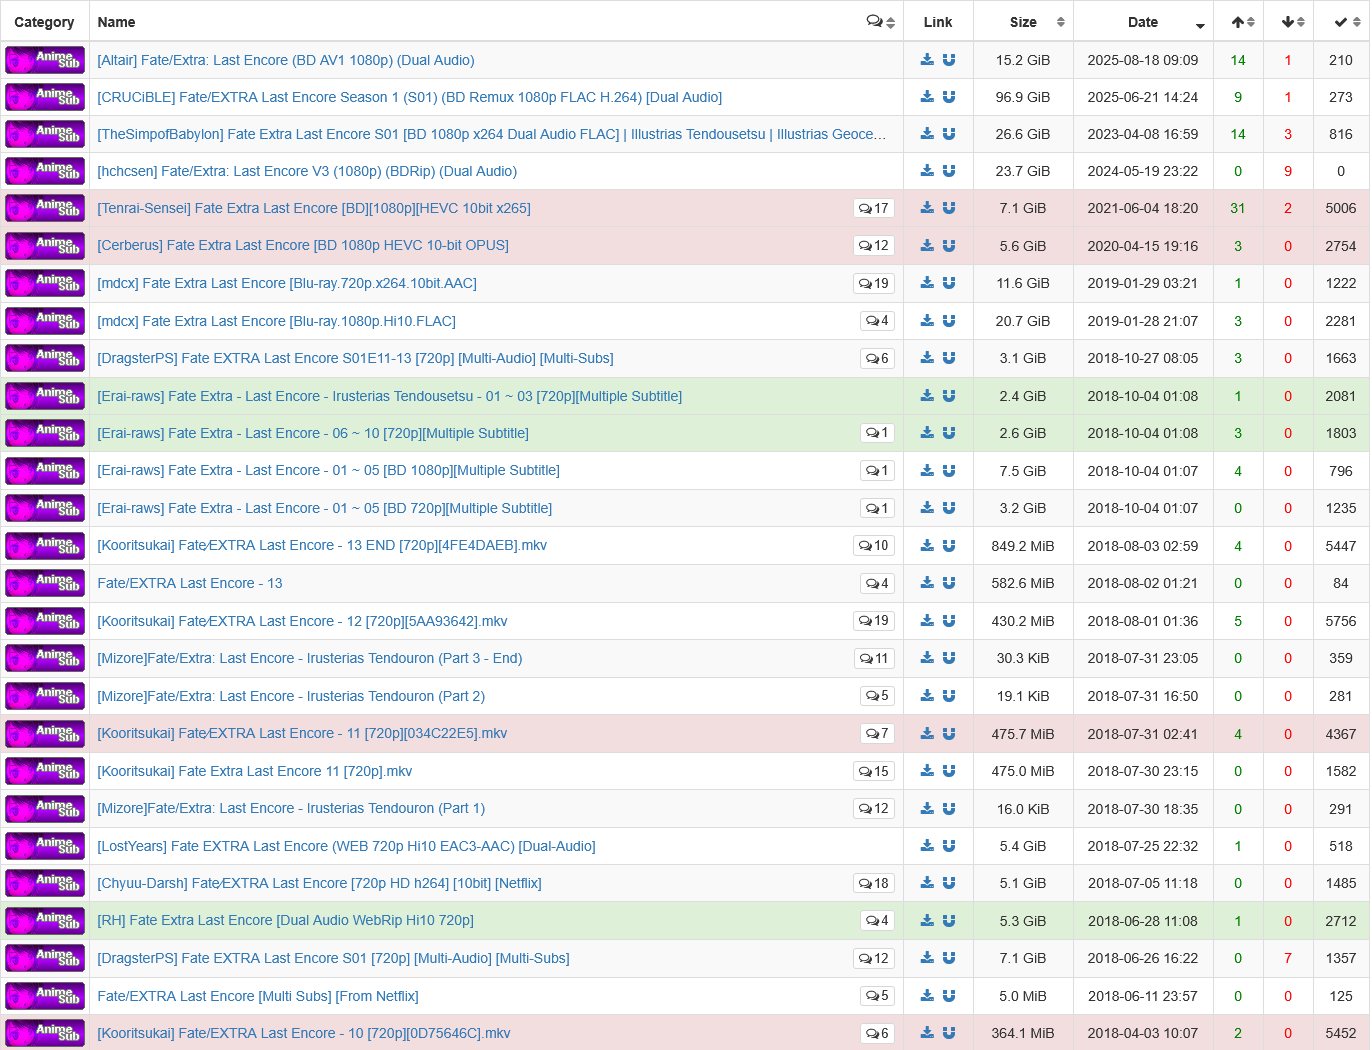This screenshot has width=1372, height=1050.
Task: Click the Category column header
Action: [44, 22]
